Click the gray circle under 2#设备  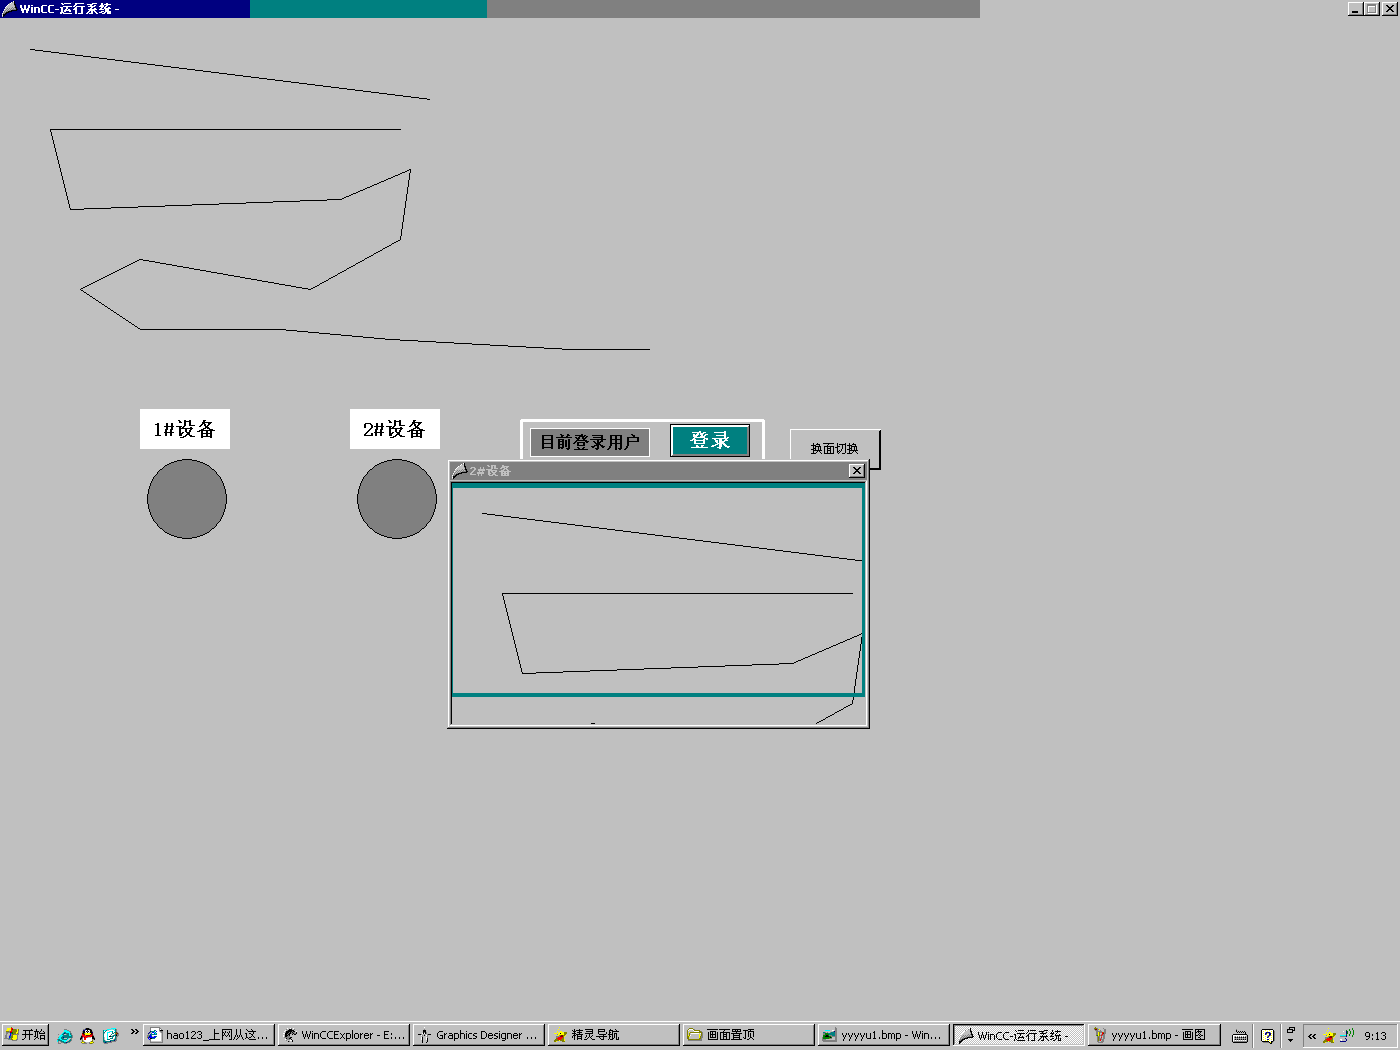coord(397,499)
